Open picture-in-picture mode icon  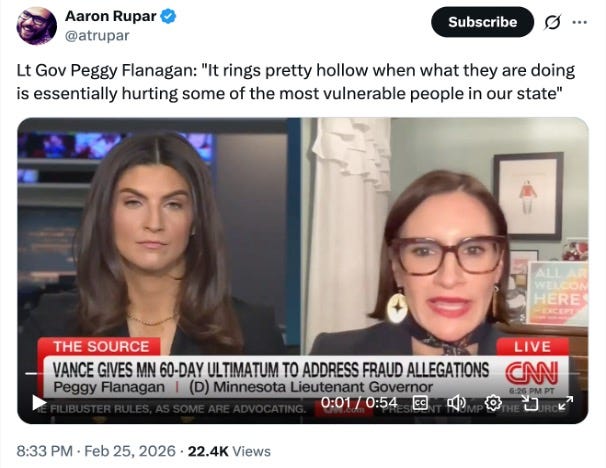pos(530,403)
